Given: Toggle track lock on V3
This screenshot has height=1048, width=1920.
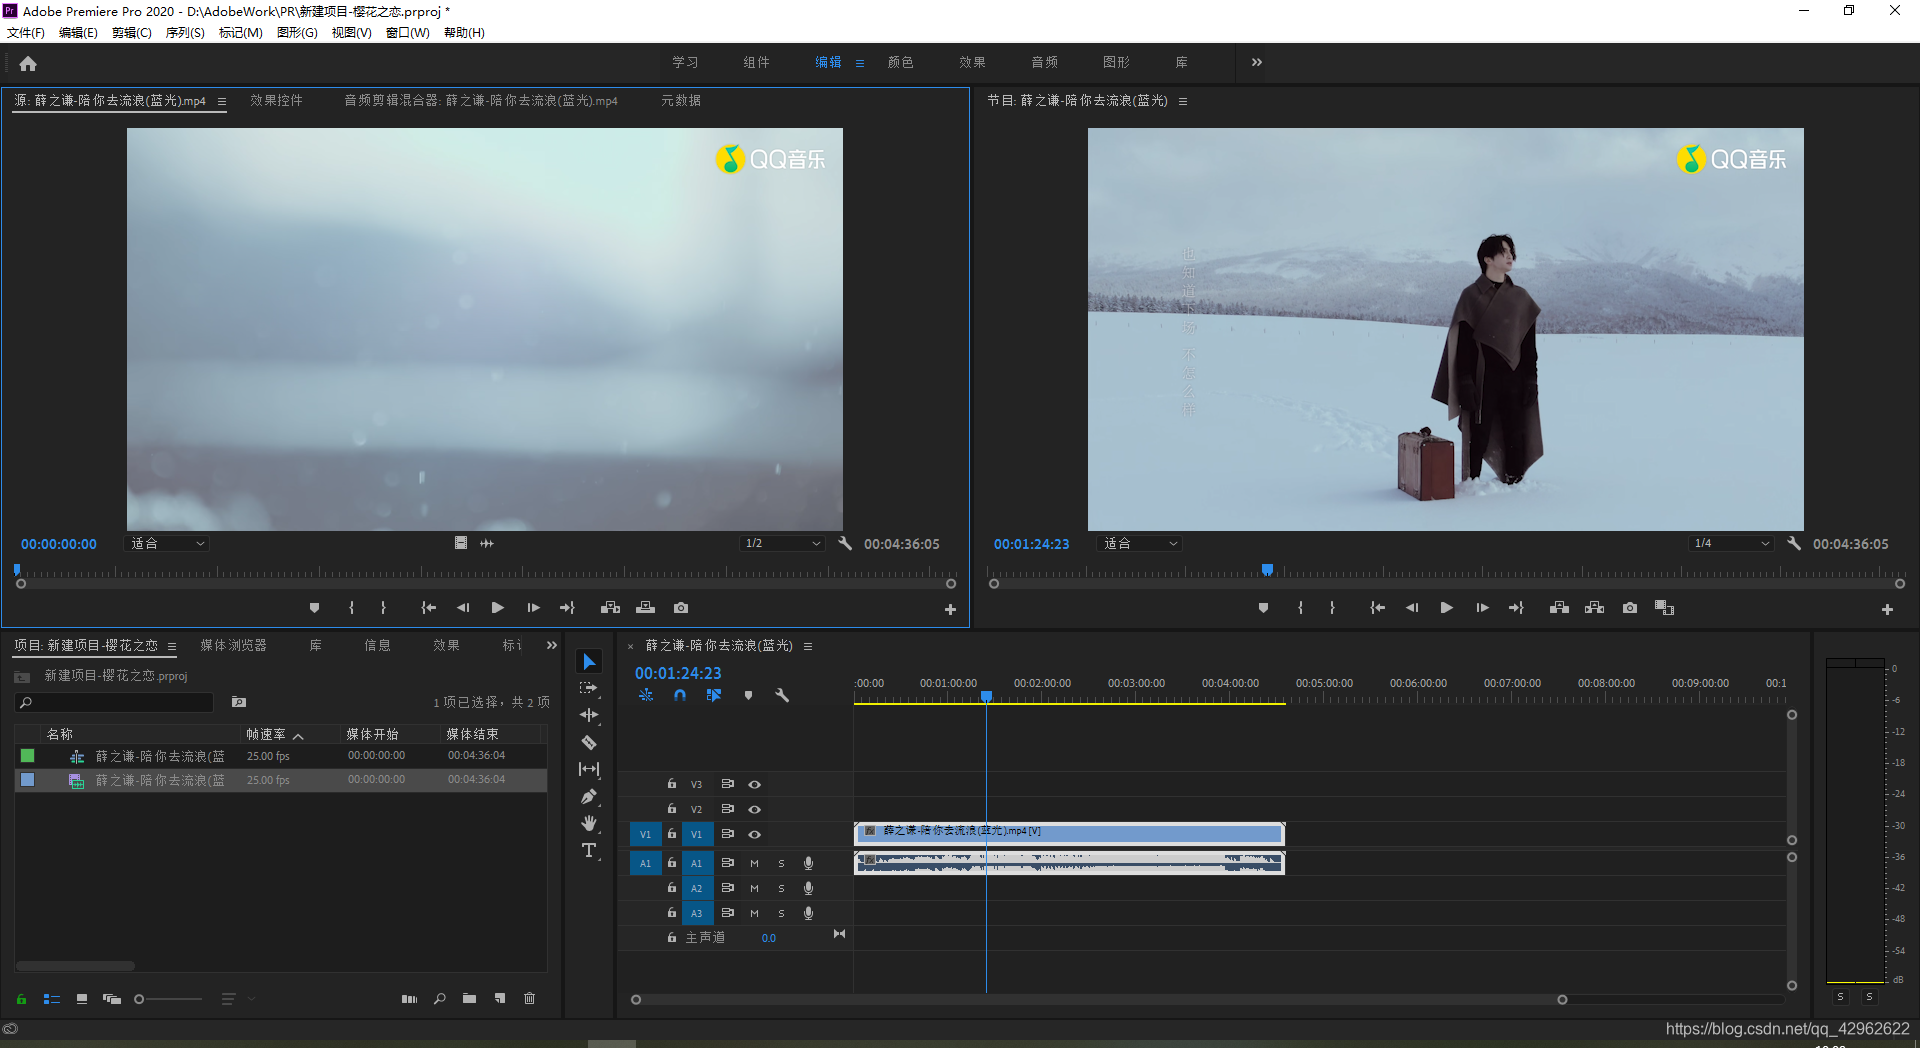Looking at the screenshot, I should pos(672,784).
